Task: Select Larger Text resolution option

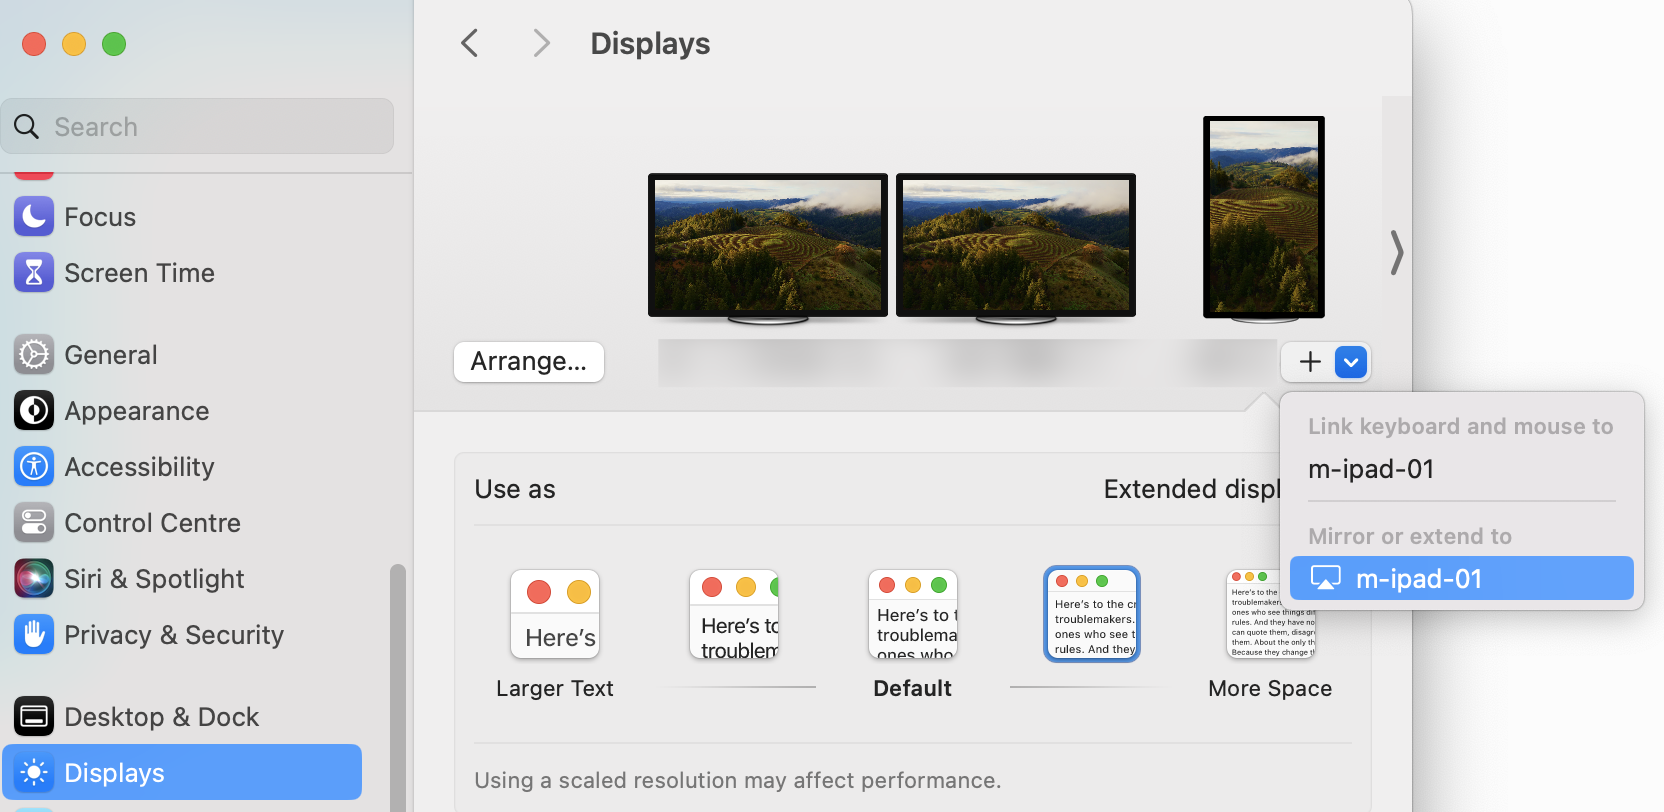Action: (555, 615)
